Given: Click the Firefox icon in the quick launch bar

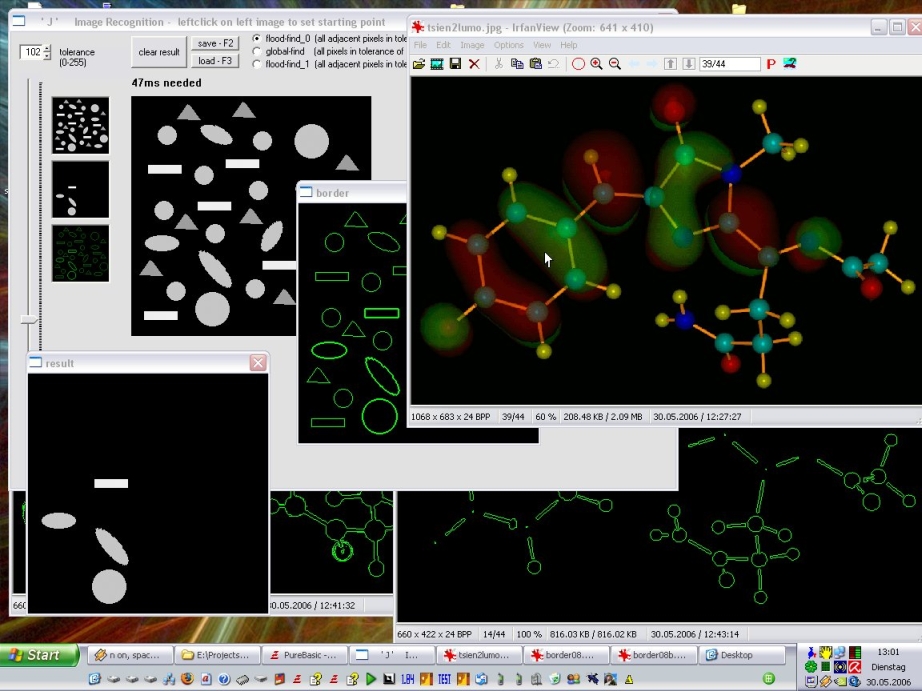Looking at the screenshot, I should pyautogui.click(x=187, y=679).
